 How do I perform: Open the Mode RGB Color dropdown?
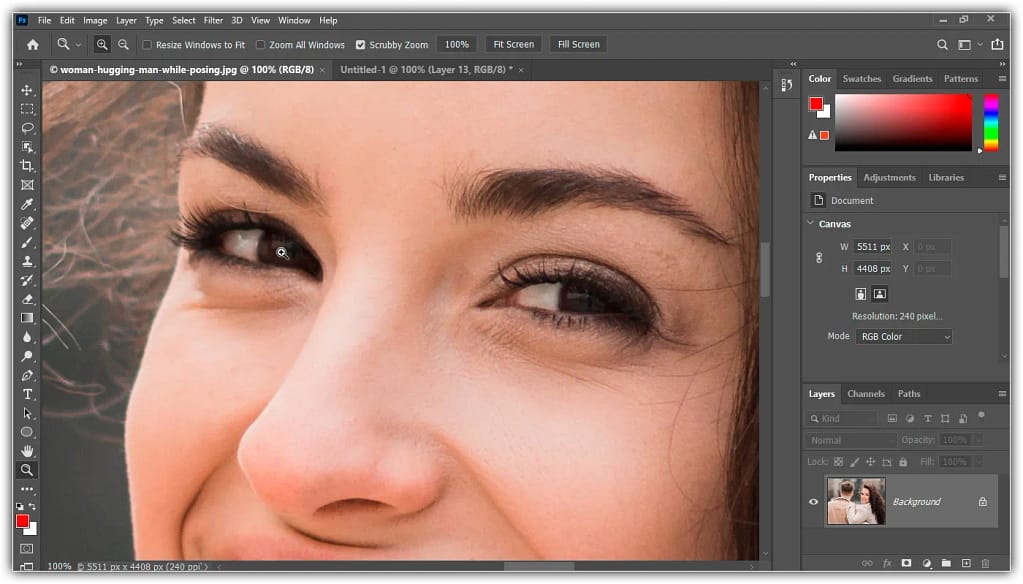(x=903, y=337)
